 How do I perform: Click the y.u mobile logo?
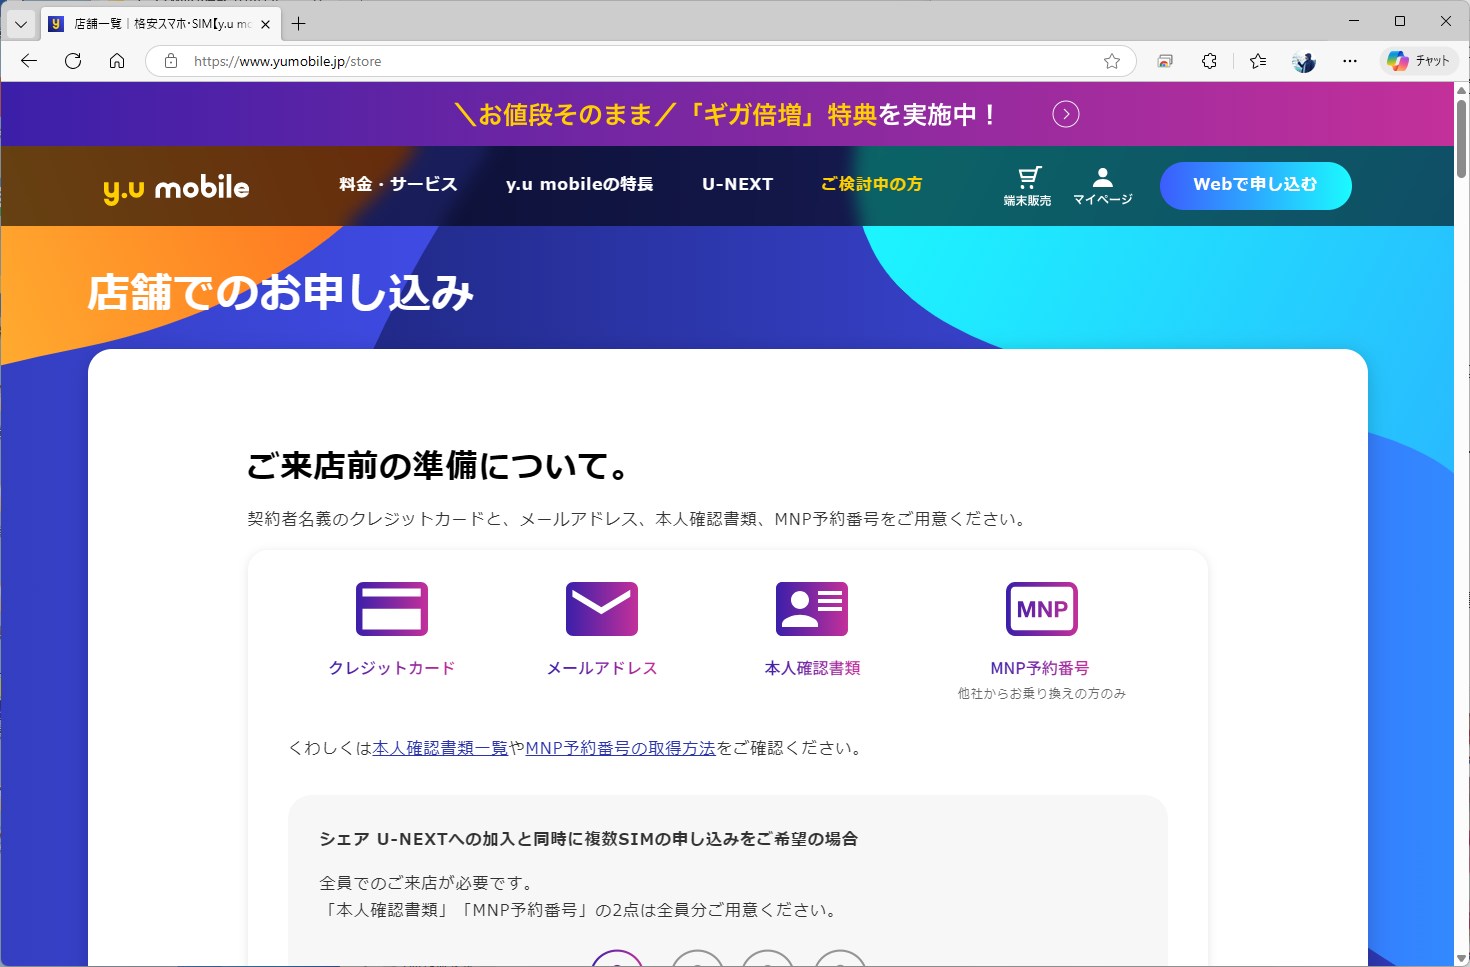click(x=177, y=186)
